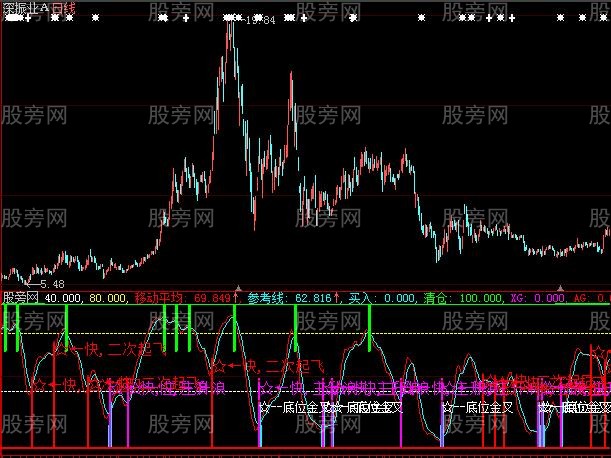Click the 19.84 high price label
Screen dimensions: 611x458
coord(261,20)
